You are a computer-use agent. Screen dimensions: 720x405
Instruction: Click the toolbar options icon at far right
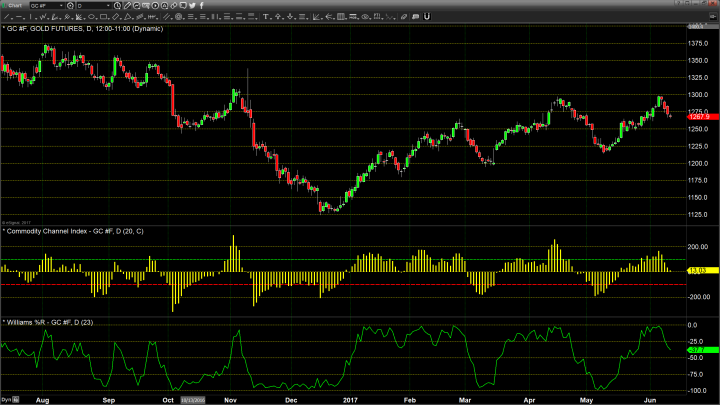click(x=713, y=17)
